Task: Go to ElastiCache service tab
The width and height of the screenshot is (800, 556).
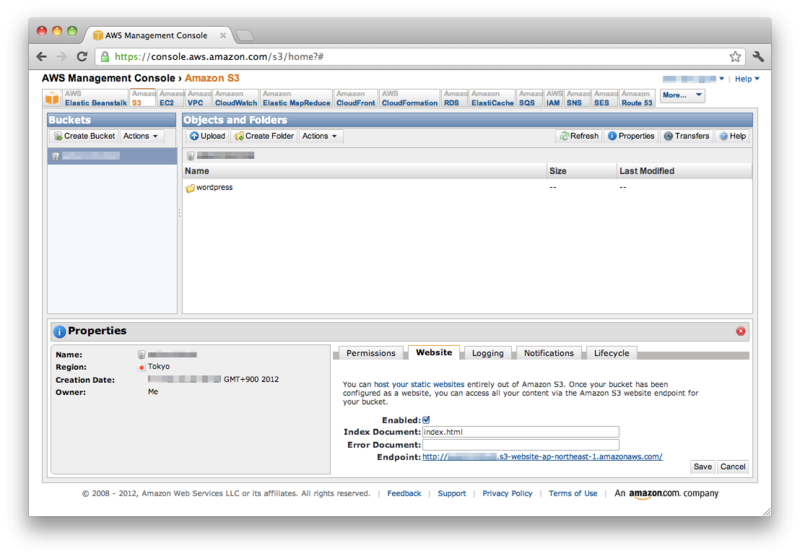Action: [x=492, y=98]
